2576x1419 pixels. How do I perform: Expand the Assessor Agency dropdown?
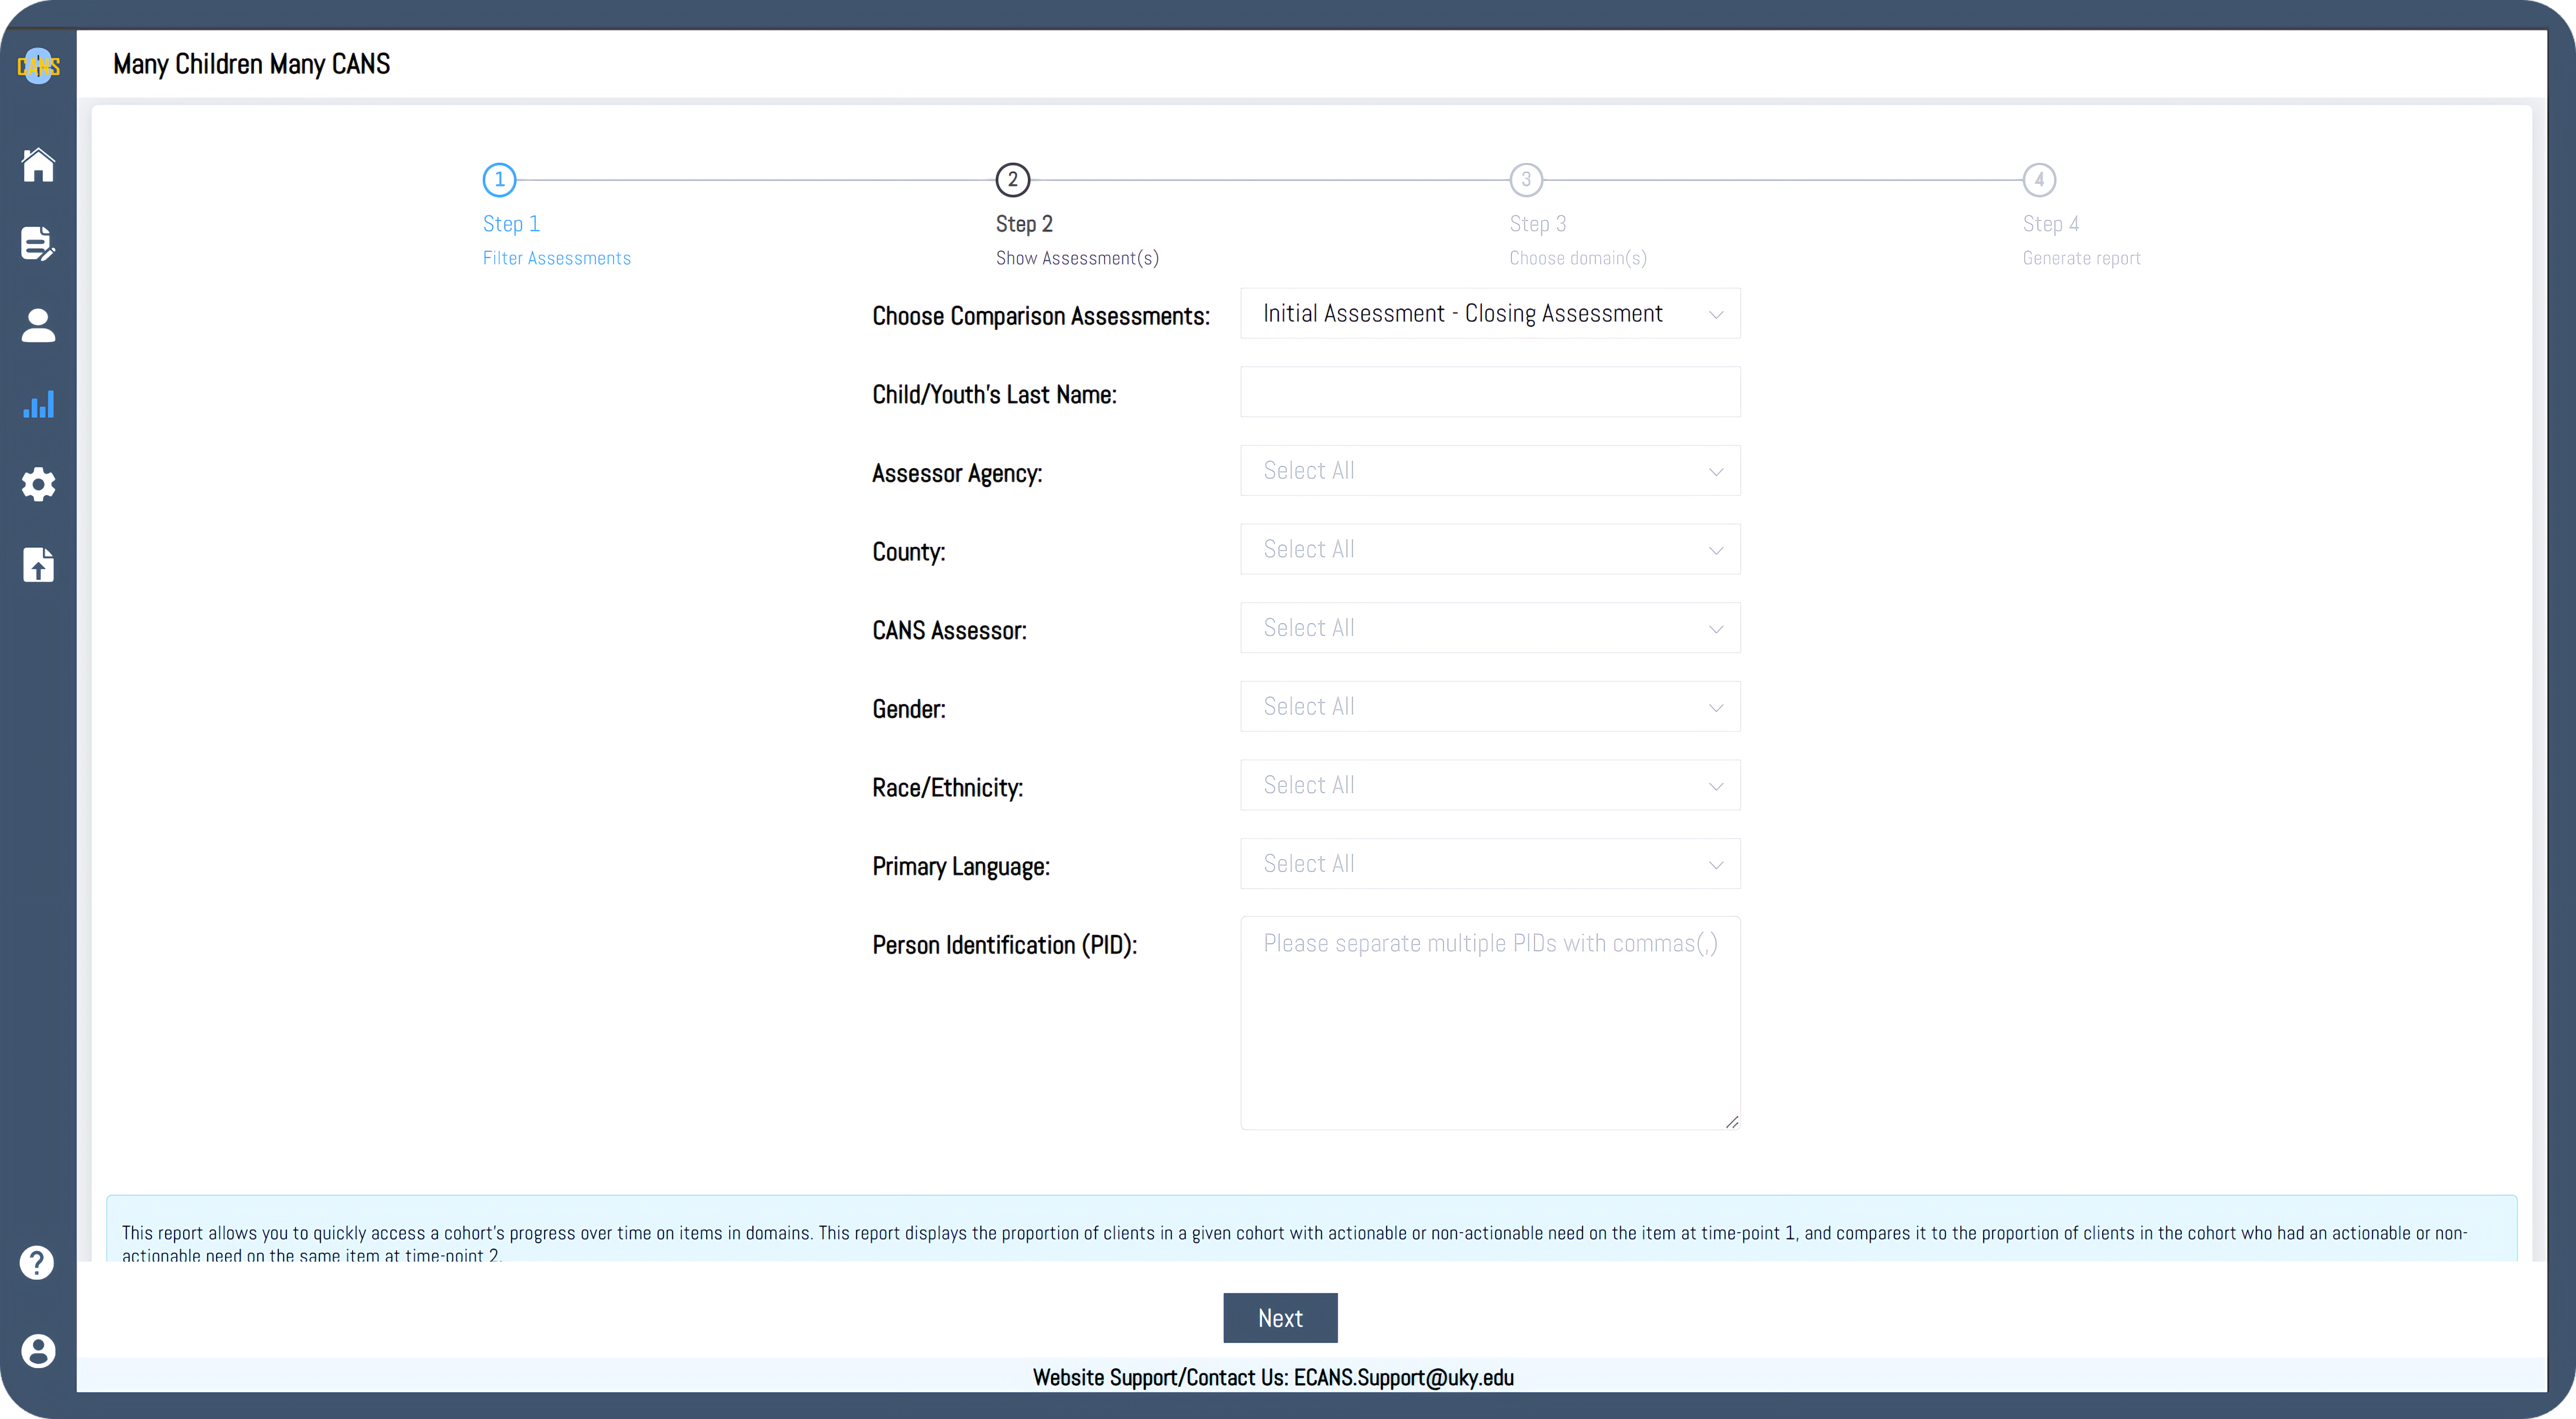(x=1490, y=470)
